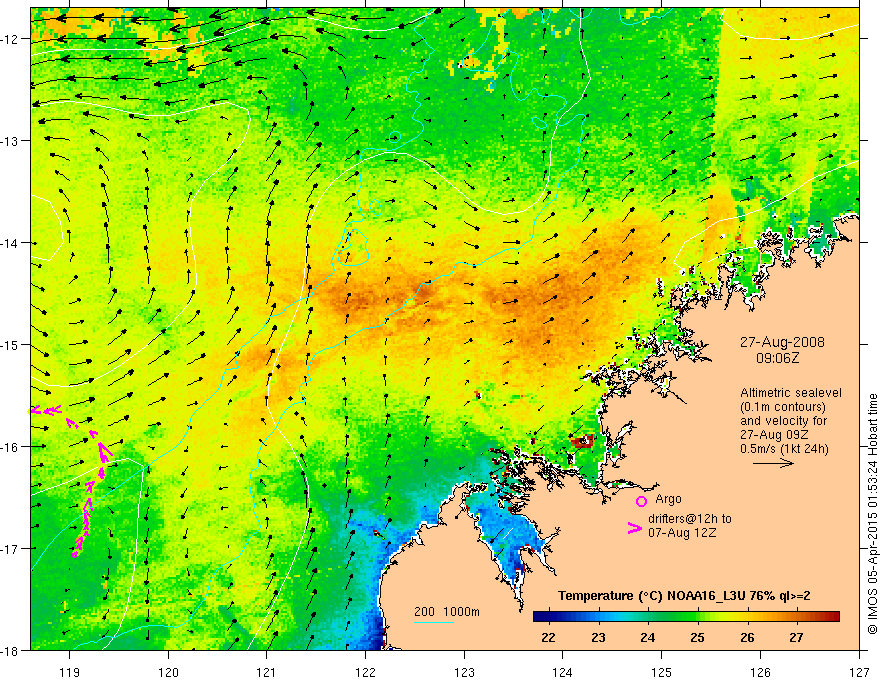Click the longitude axis label "127"
Viewport: 880px width, 680px height.
[859, 672]
